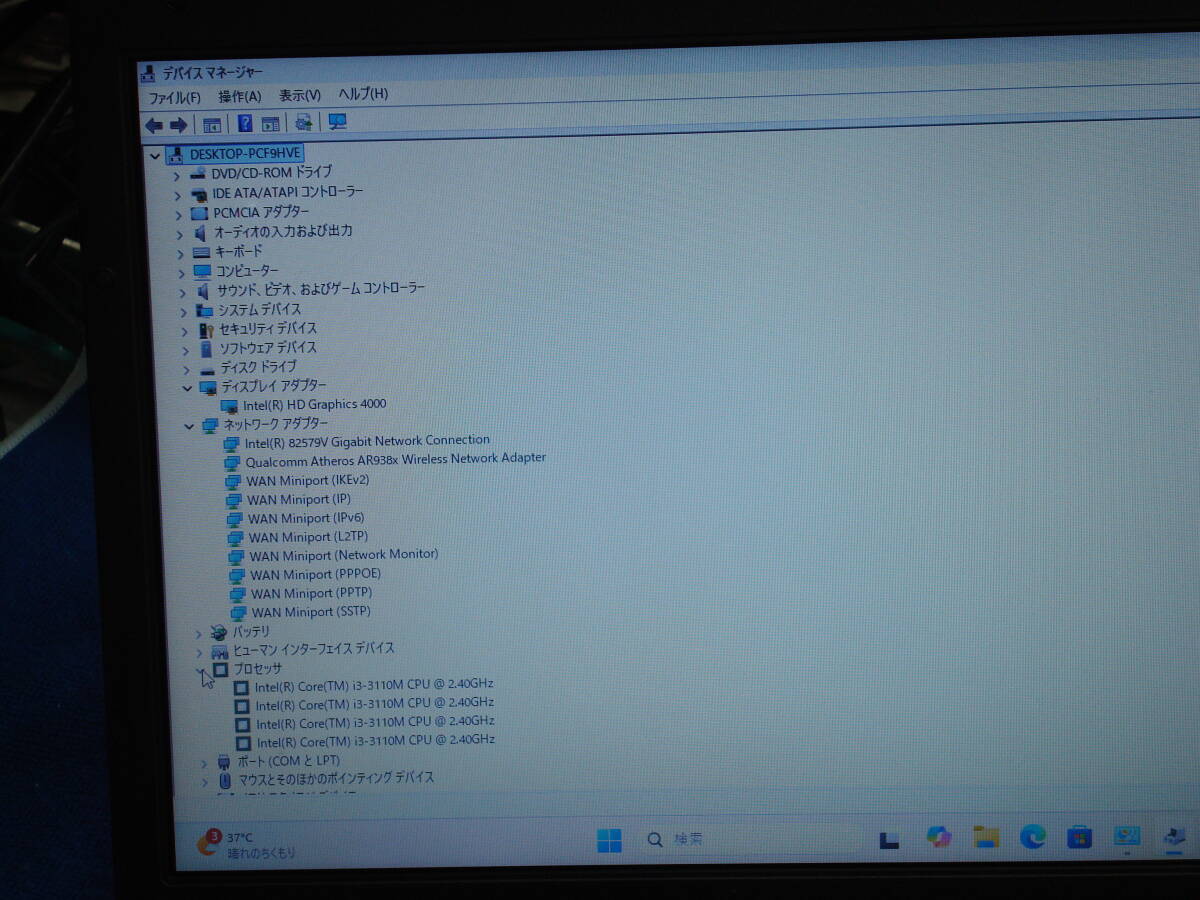Open the Task View taskbar icon

click(x=891, y=840)
